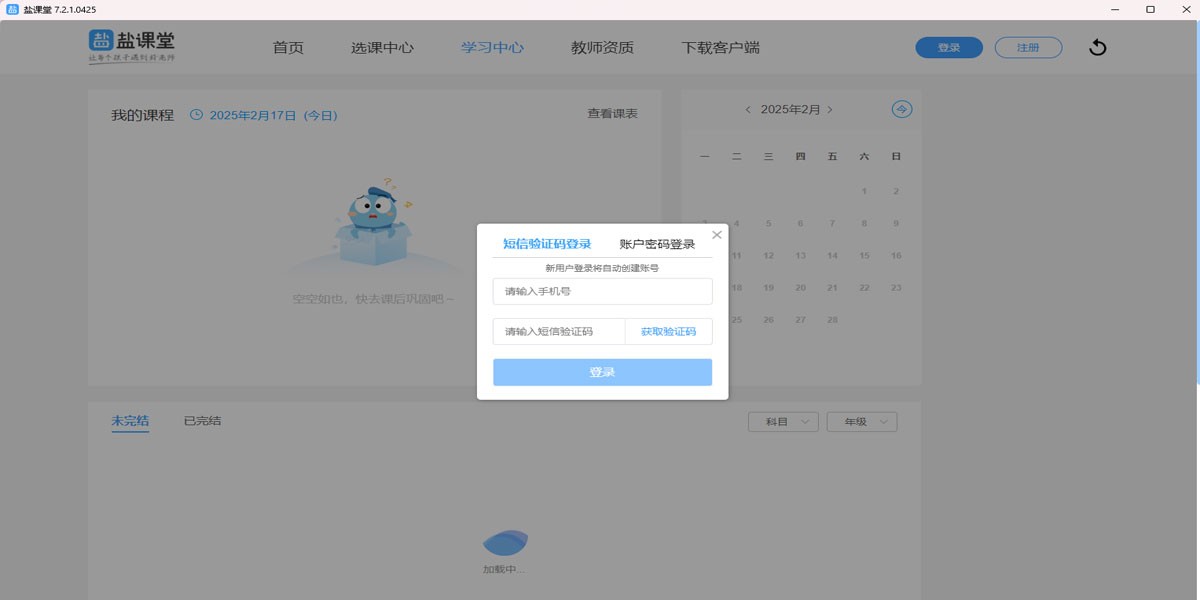1200x600 pixels.
Task: Click the SMS verification code field
Action: point(559,331)
